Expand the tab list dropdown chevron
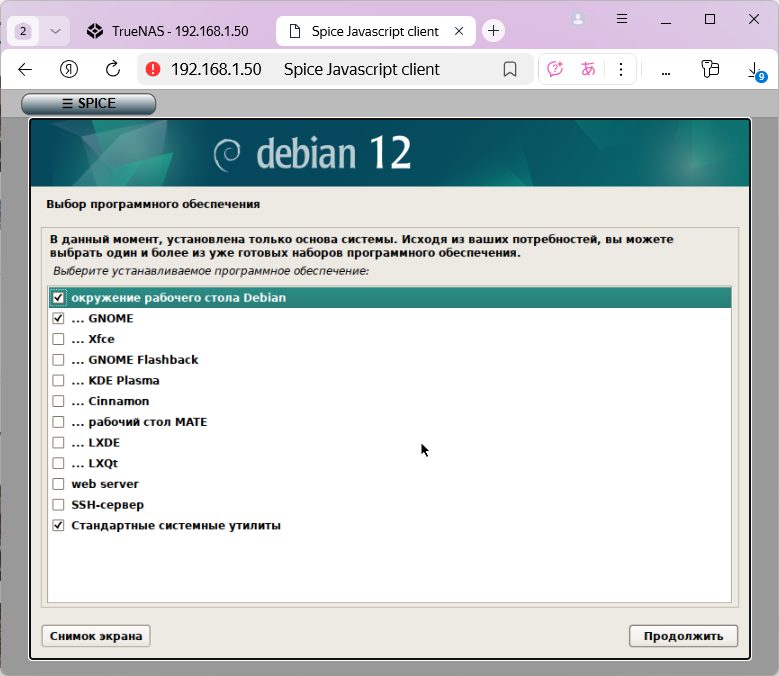Screen dimensions: 779x676 pos(55,31)
